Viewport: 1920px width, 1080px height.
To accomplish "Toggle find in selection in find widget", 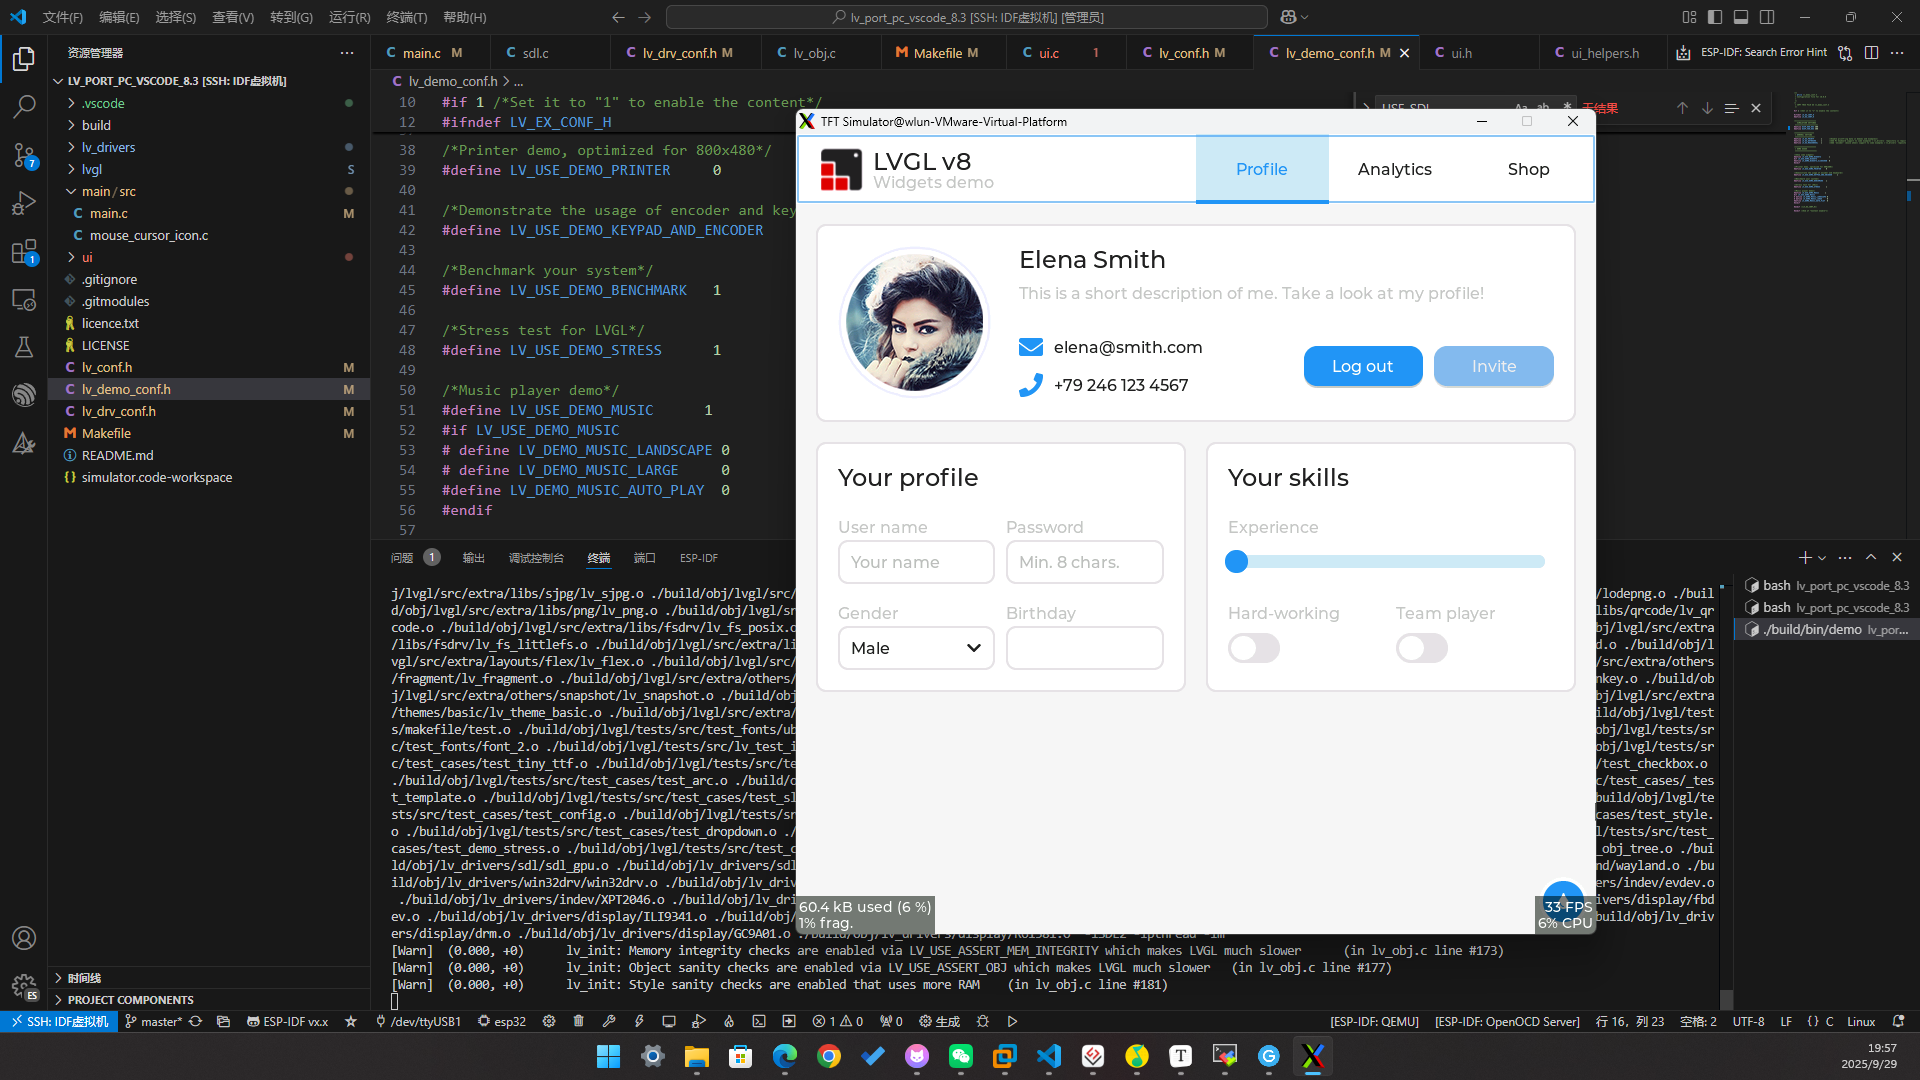I will [1731, 108].
